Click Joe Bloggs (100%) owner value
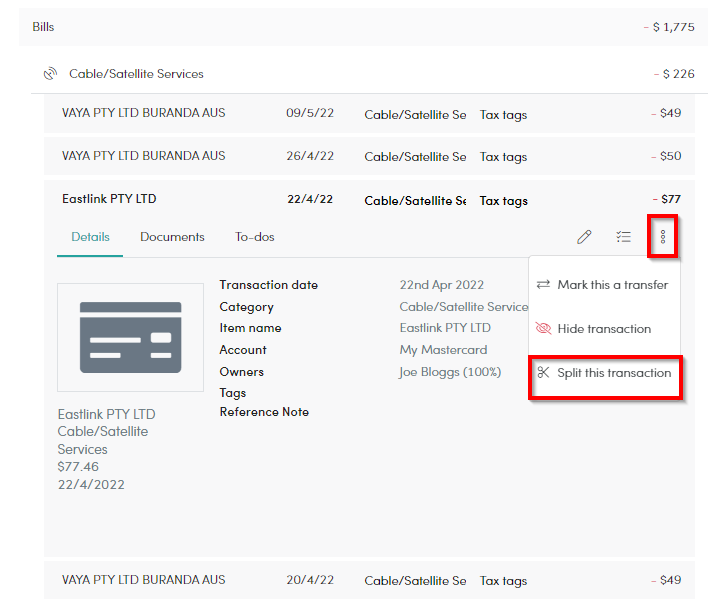714x601 pixels. 450,372
